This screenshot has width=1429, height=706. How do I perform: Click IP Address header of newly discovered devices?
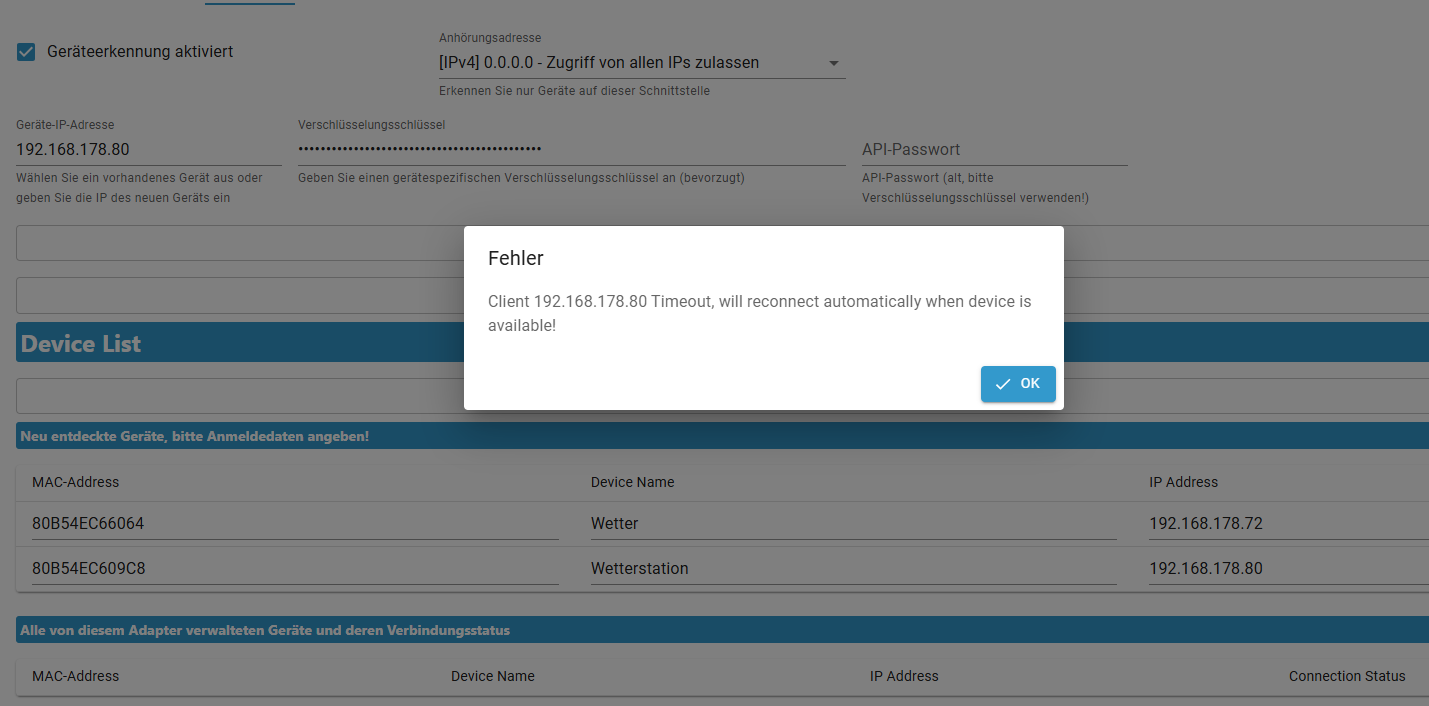pyautogui.click(x=1183, y=482)
